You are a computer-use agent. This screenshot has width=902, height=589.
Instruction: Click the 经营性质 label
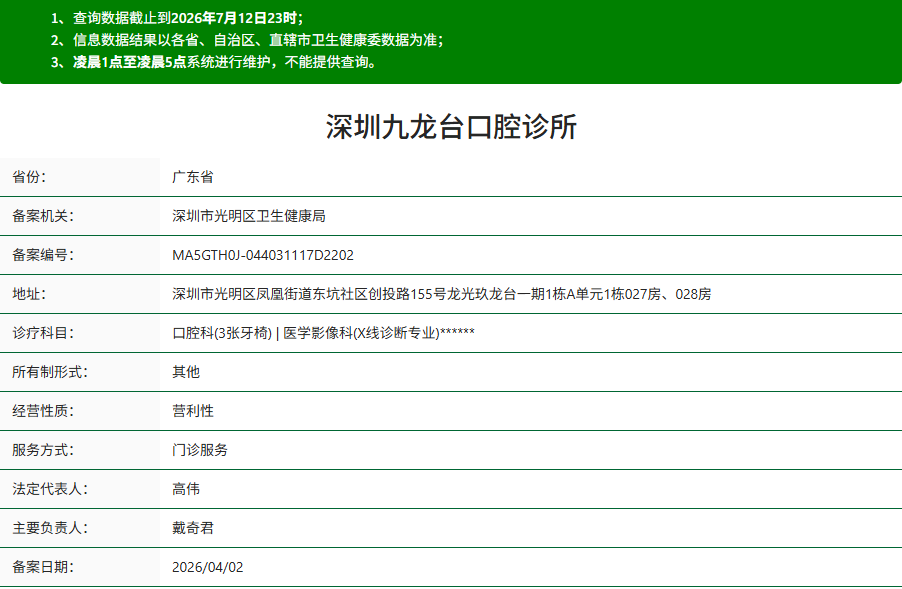pos(43,411)
